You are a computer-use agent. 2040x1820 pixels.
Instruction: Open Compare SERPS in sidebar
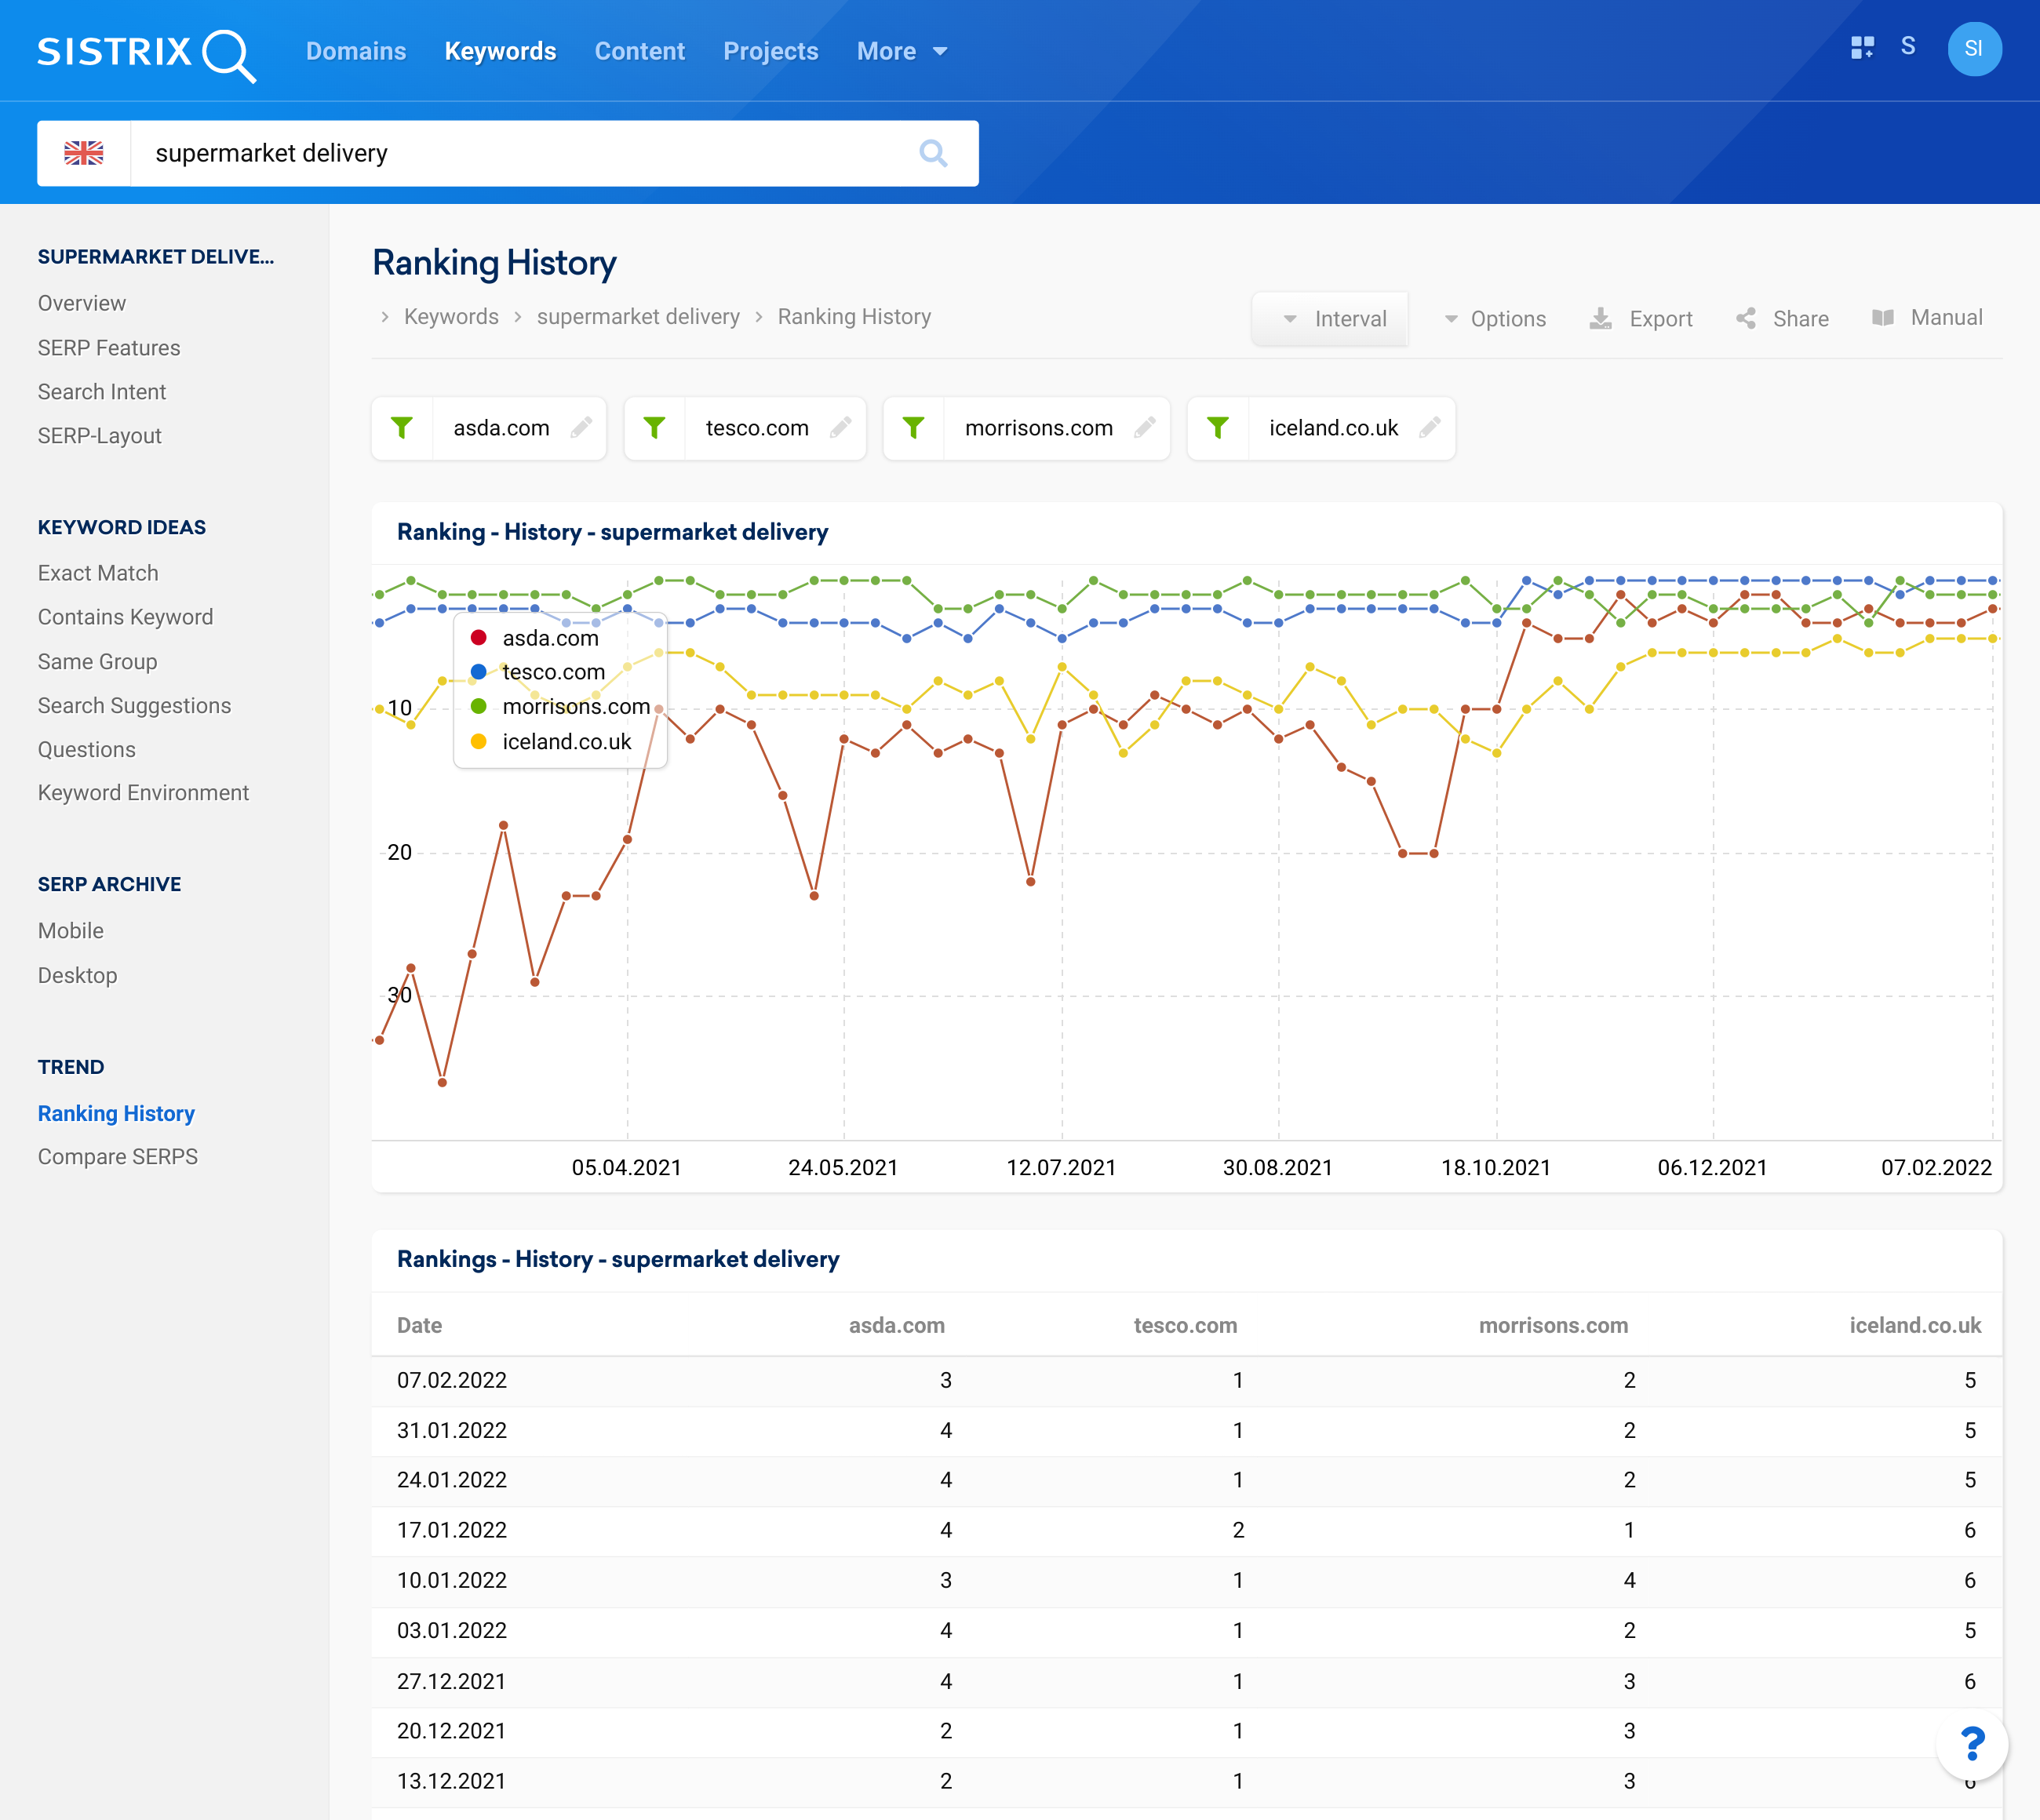(118, 1157)
